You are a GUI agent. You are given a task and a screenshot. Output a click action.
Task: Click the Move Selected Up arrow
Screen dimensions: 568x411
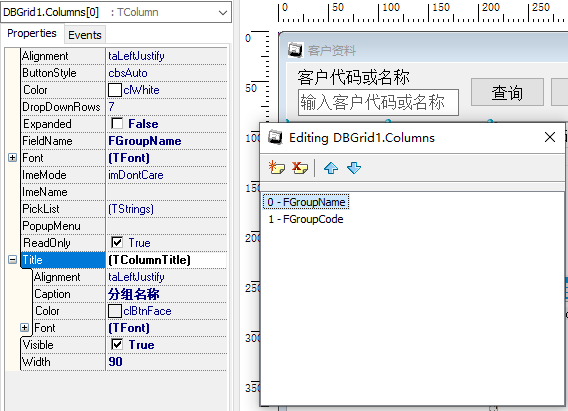click(x=331, y=168)
